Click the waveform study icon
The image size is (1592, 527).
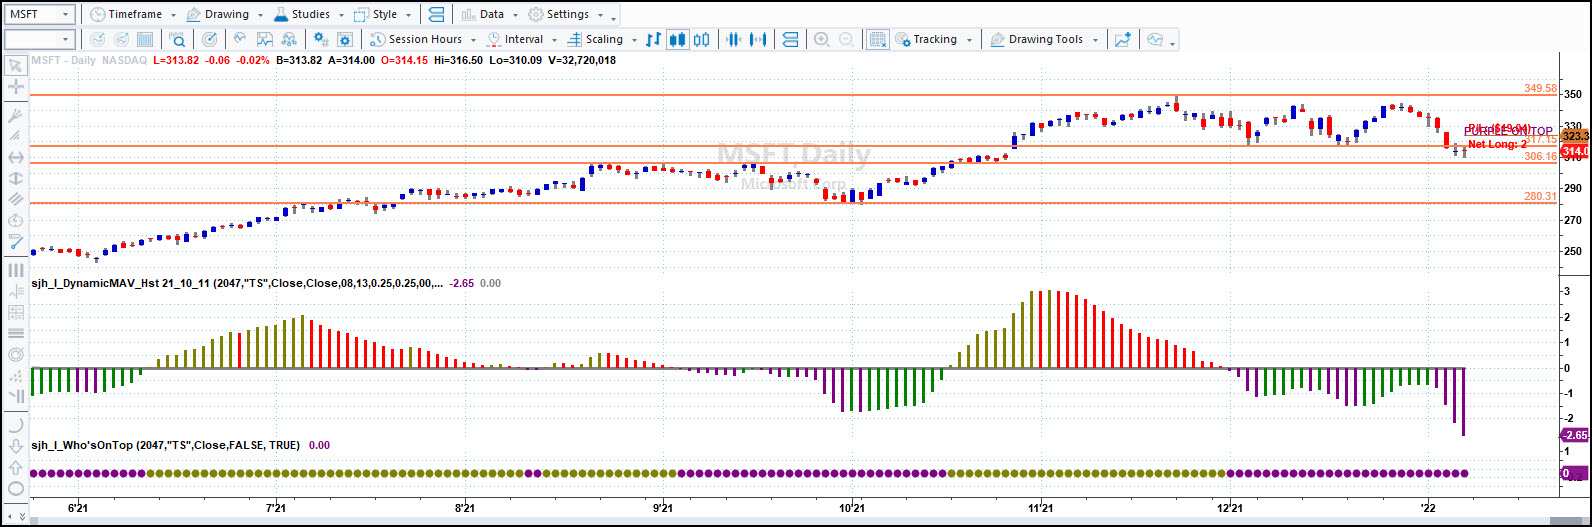tap(240, 40)
